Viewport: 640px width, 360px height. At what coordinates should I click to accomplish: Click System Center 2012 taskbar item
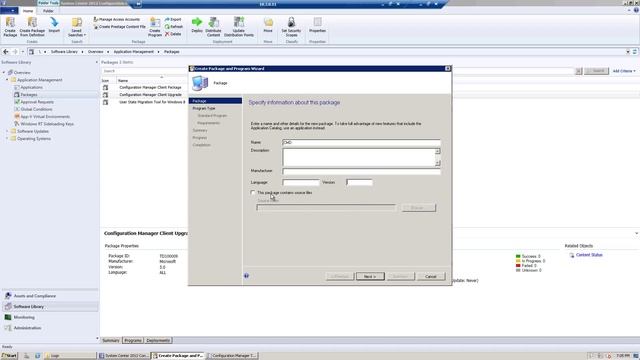(x=124, y=356)
